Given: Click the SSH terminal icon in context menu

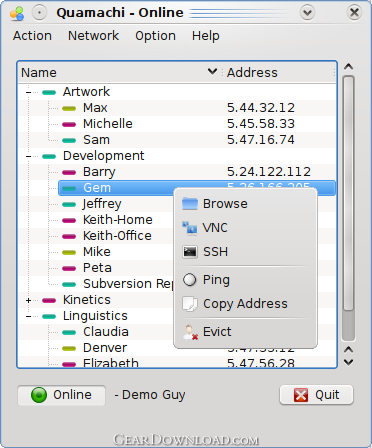Looking at the screenshot, I should (x=190, y=252).
